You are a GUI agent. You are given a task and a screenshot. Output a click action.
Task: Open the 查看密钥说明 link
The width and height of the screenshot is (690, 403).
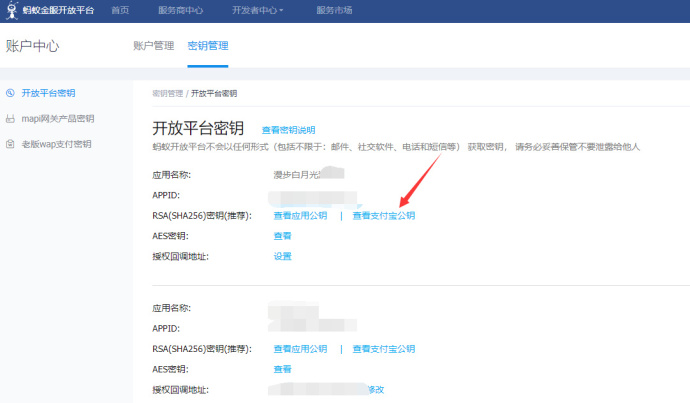tap(288, 130)
